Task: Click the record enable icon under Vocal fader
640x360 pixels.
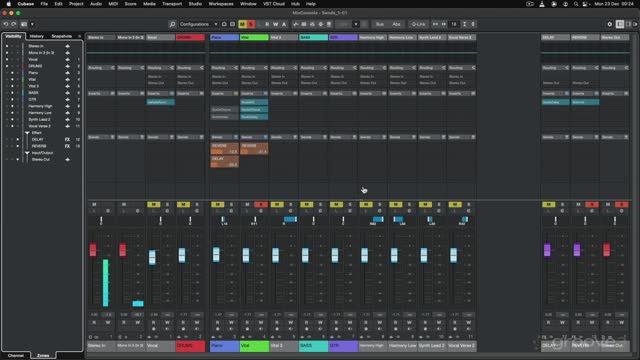Action: (153, 329)
